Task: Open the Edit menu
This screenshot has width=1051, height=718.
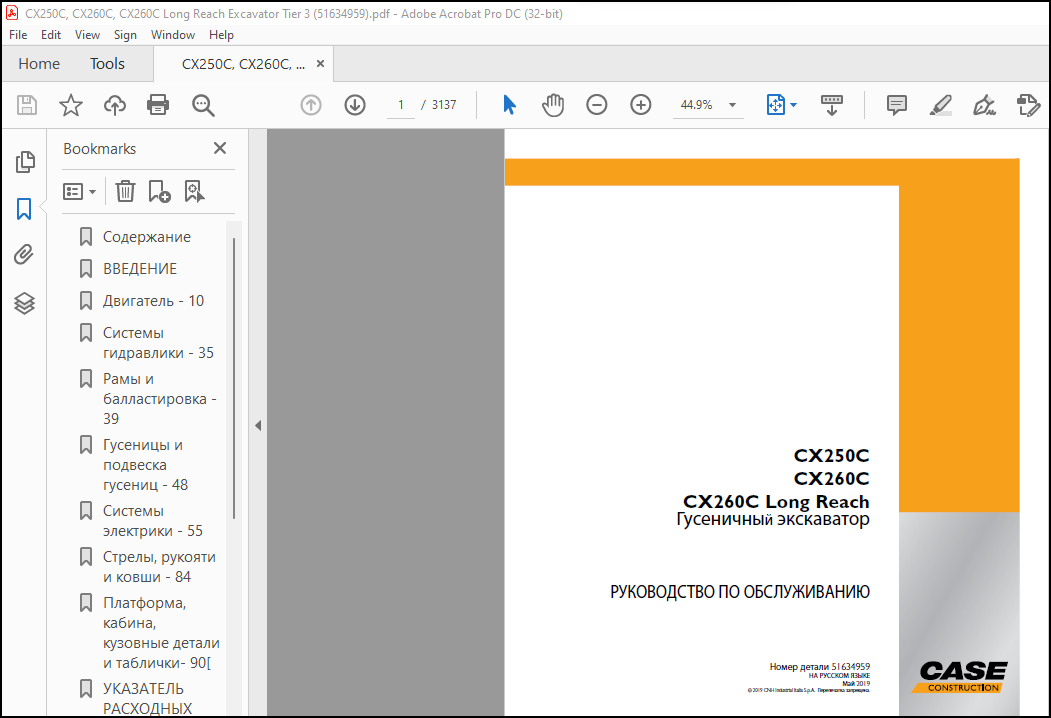Action: tap(51, 35)
